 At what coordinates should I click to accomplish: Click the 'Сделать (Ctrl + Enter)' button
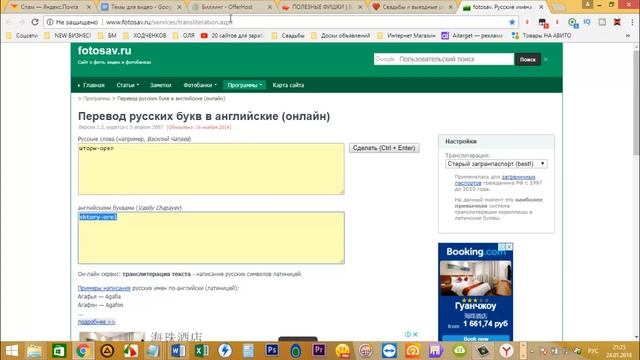pos(384,148)
